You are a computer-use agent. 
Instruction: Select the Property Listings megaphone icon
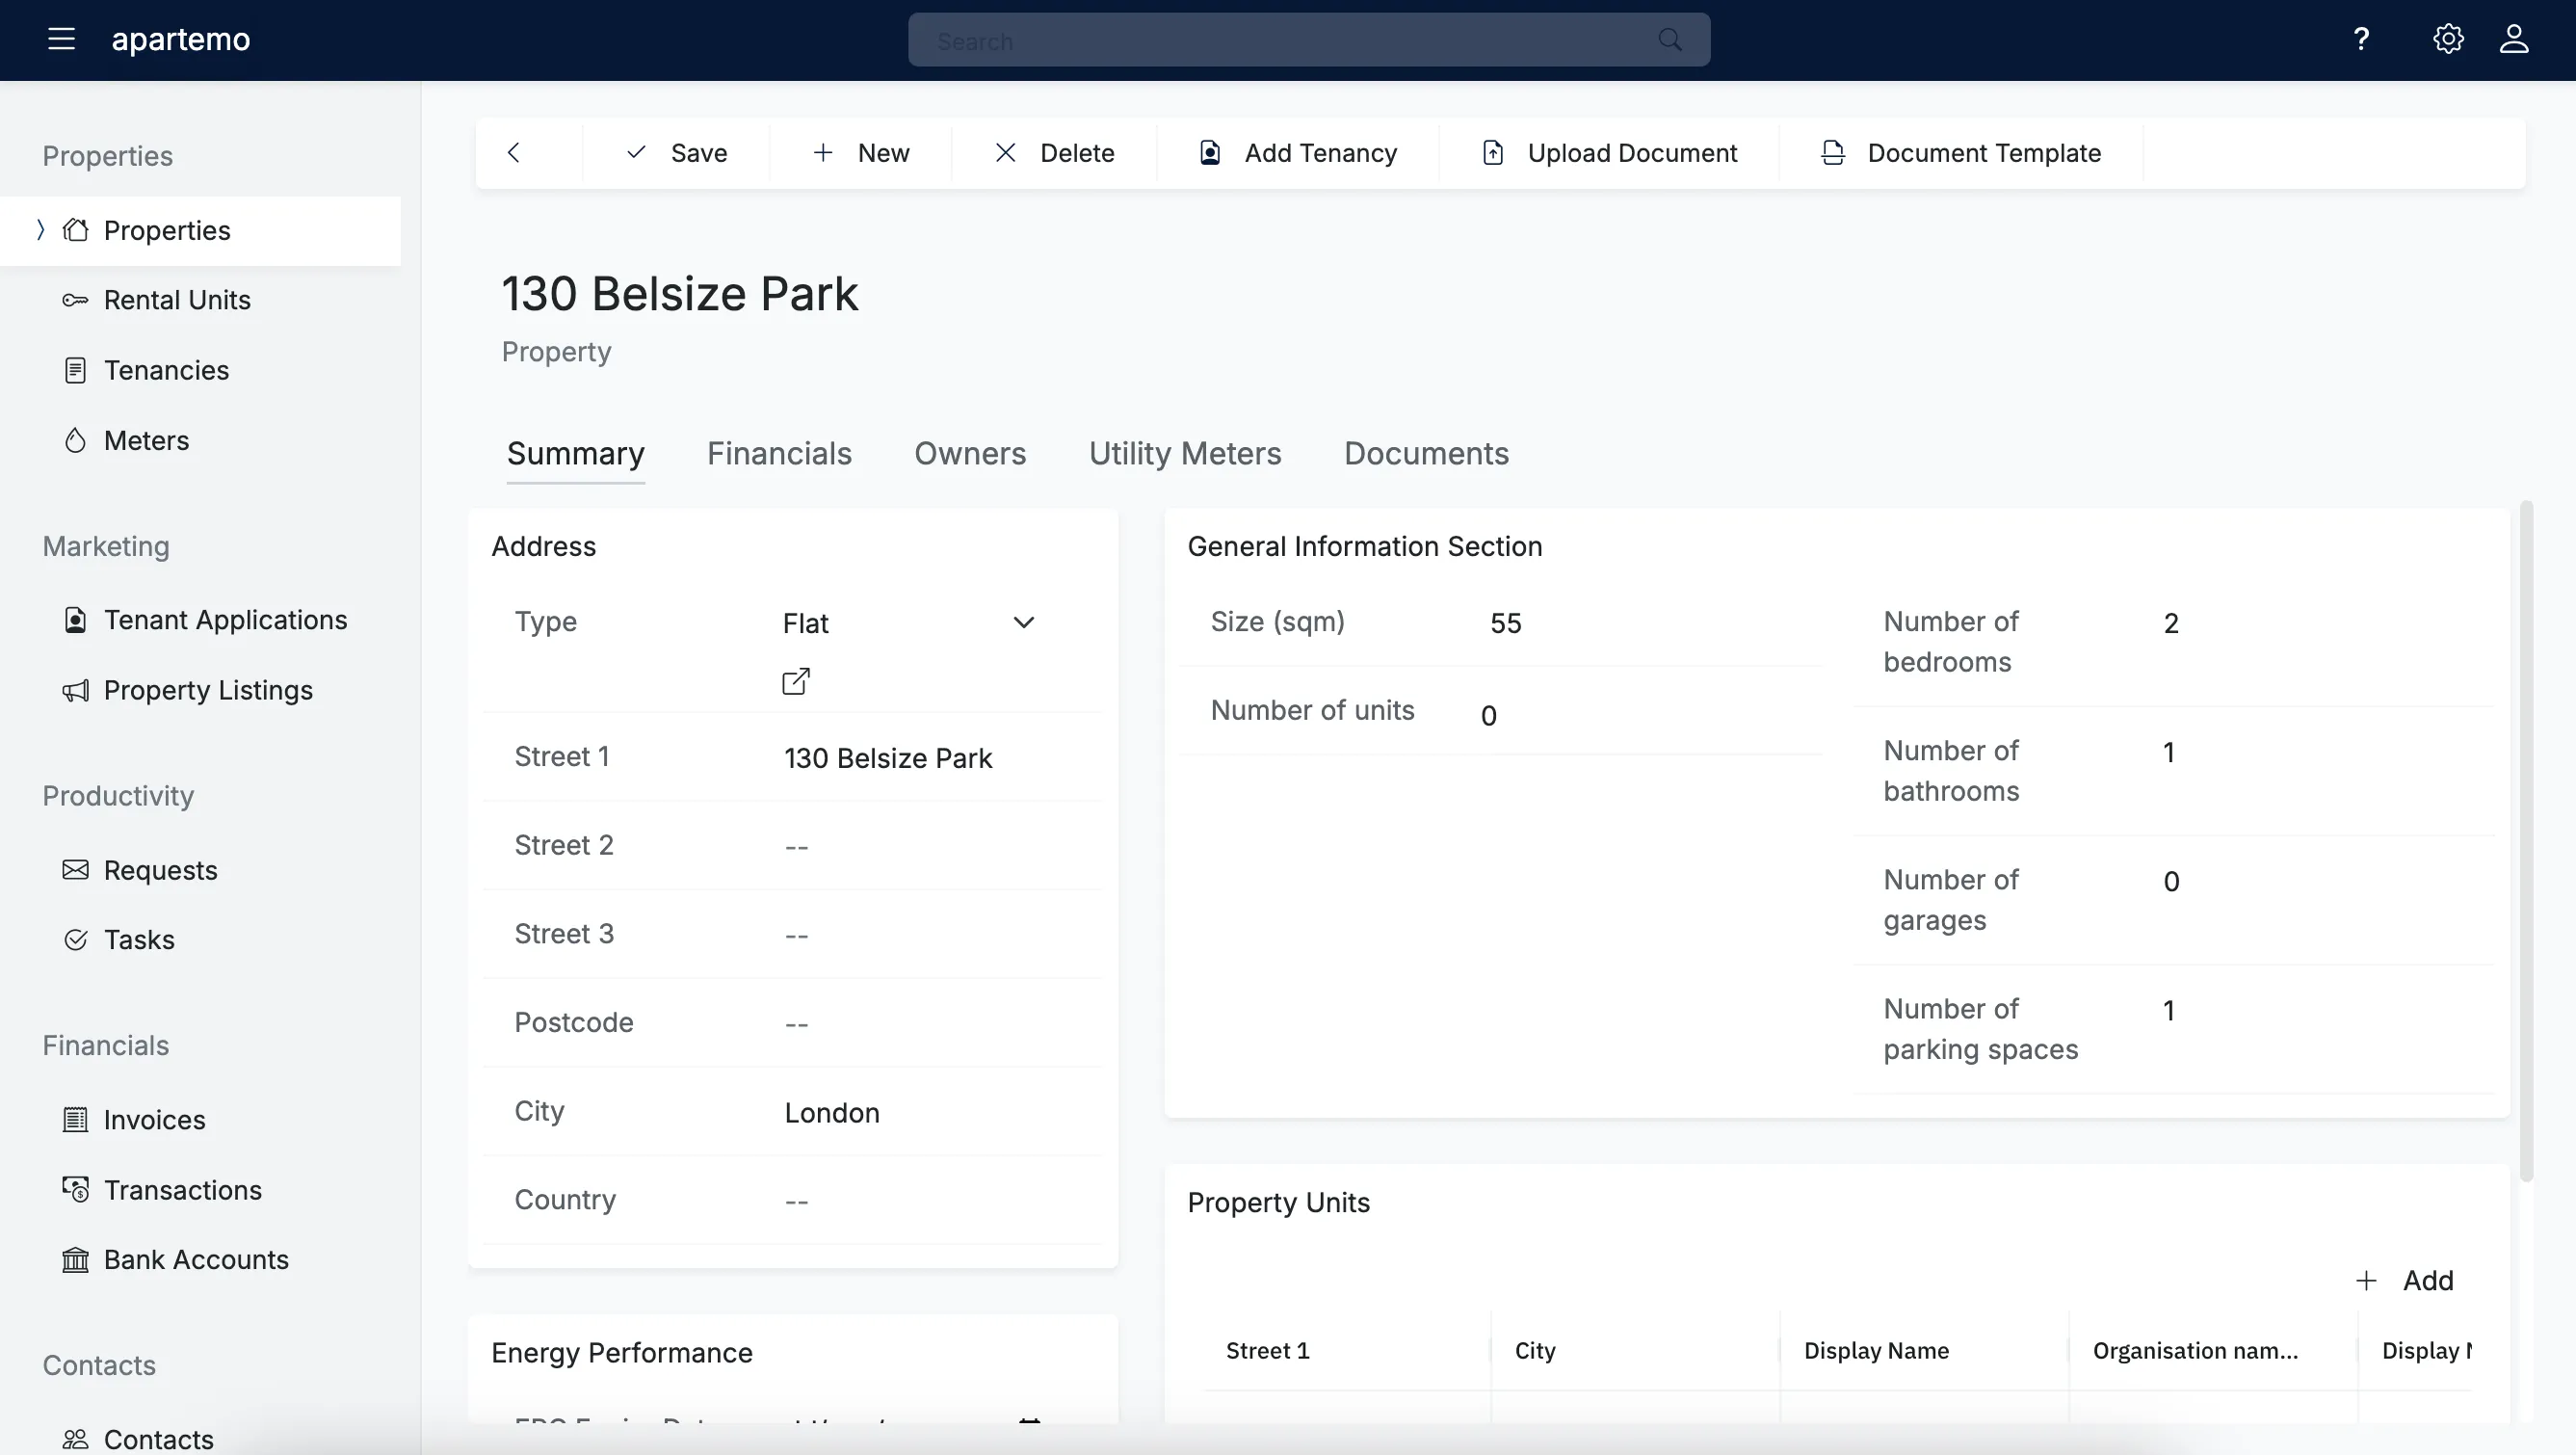75,690
